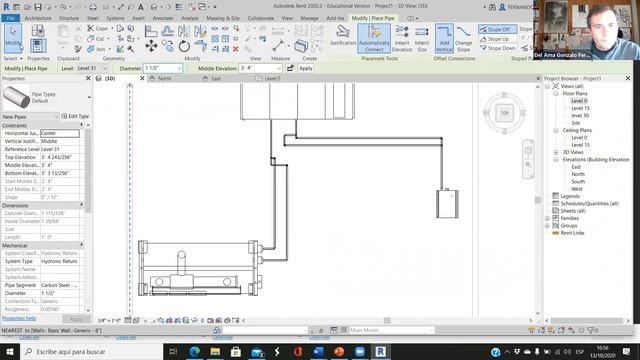Open the Properties help link
This screenshot has width=640, height=360.
click(x=19, y=318)
